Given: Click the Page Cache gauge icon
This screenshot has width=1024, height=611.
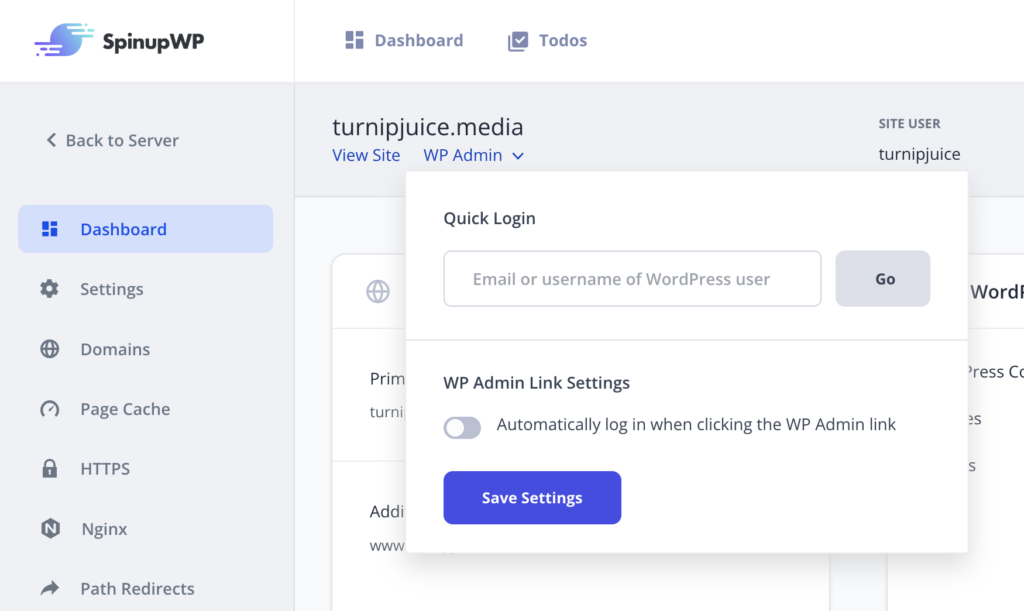Looking at the screenshot, I should (49, 408).
